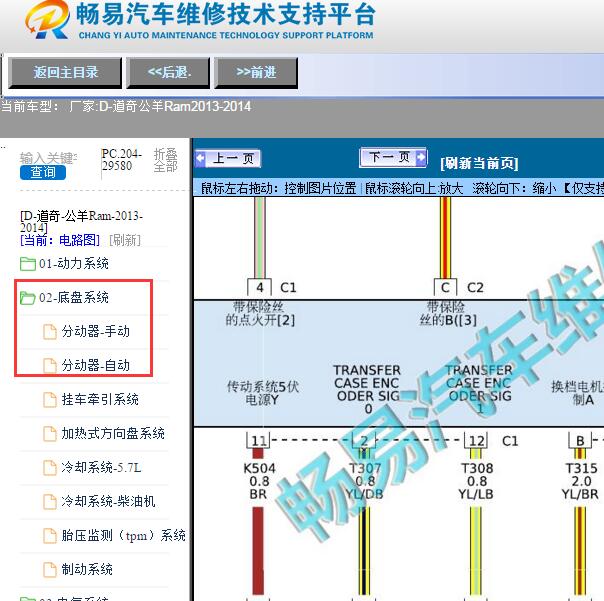Click document icon beside 加热式方向盘系统
This screenshot has height=601, width=604.
tap(50, 433)
